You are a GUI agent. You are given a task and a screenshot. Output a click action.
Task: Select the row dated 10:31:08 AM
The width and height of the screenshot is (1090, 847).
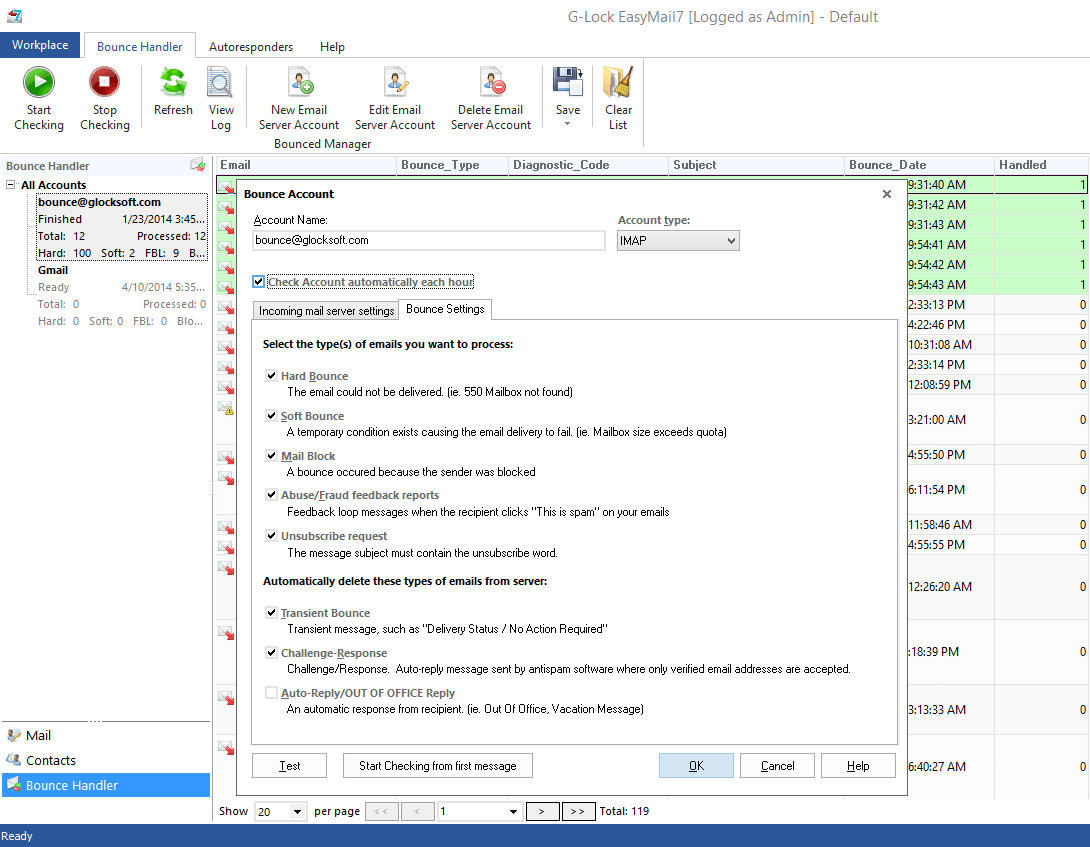(x=998, y=345)
